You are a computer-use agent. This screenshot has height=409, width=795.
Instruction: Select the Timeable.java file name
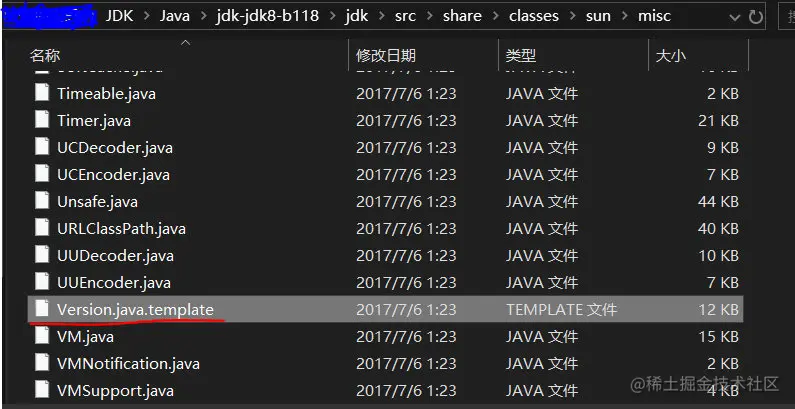point(106,94)
